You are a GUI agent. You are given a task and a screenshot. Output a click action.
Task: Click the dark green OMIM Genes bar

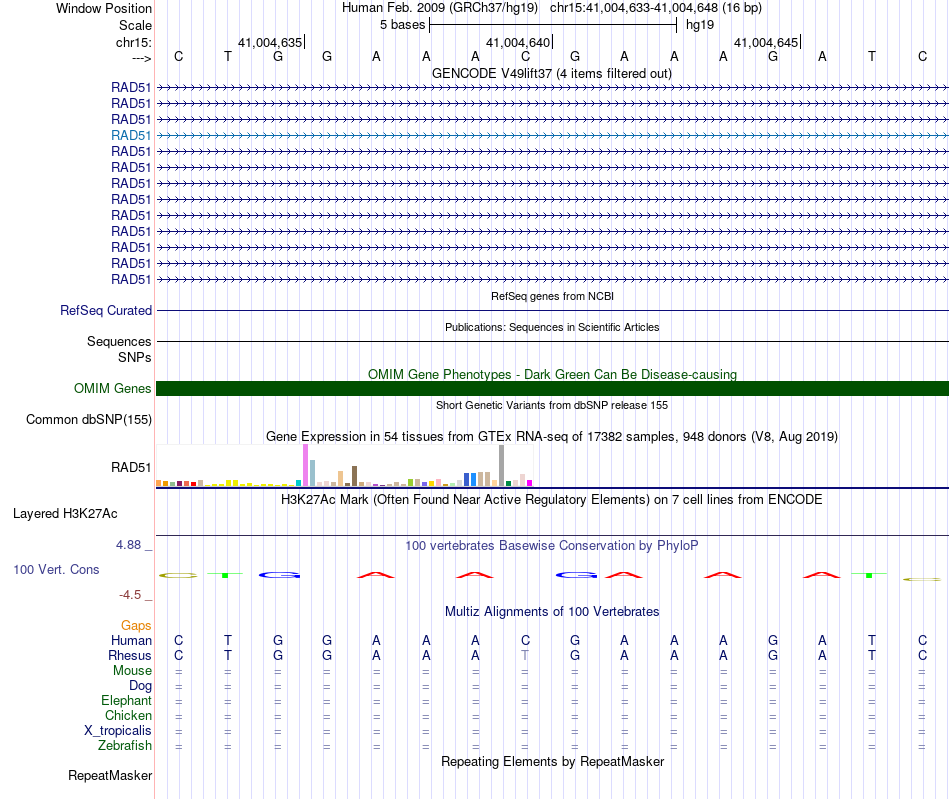[552, 388]
